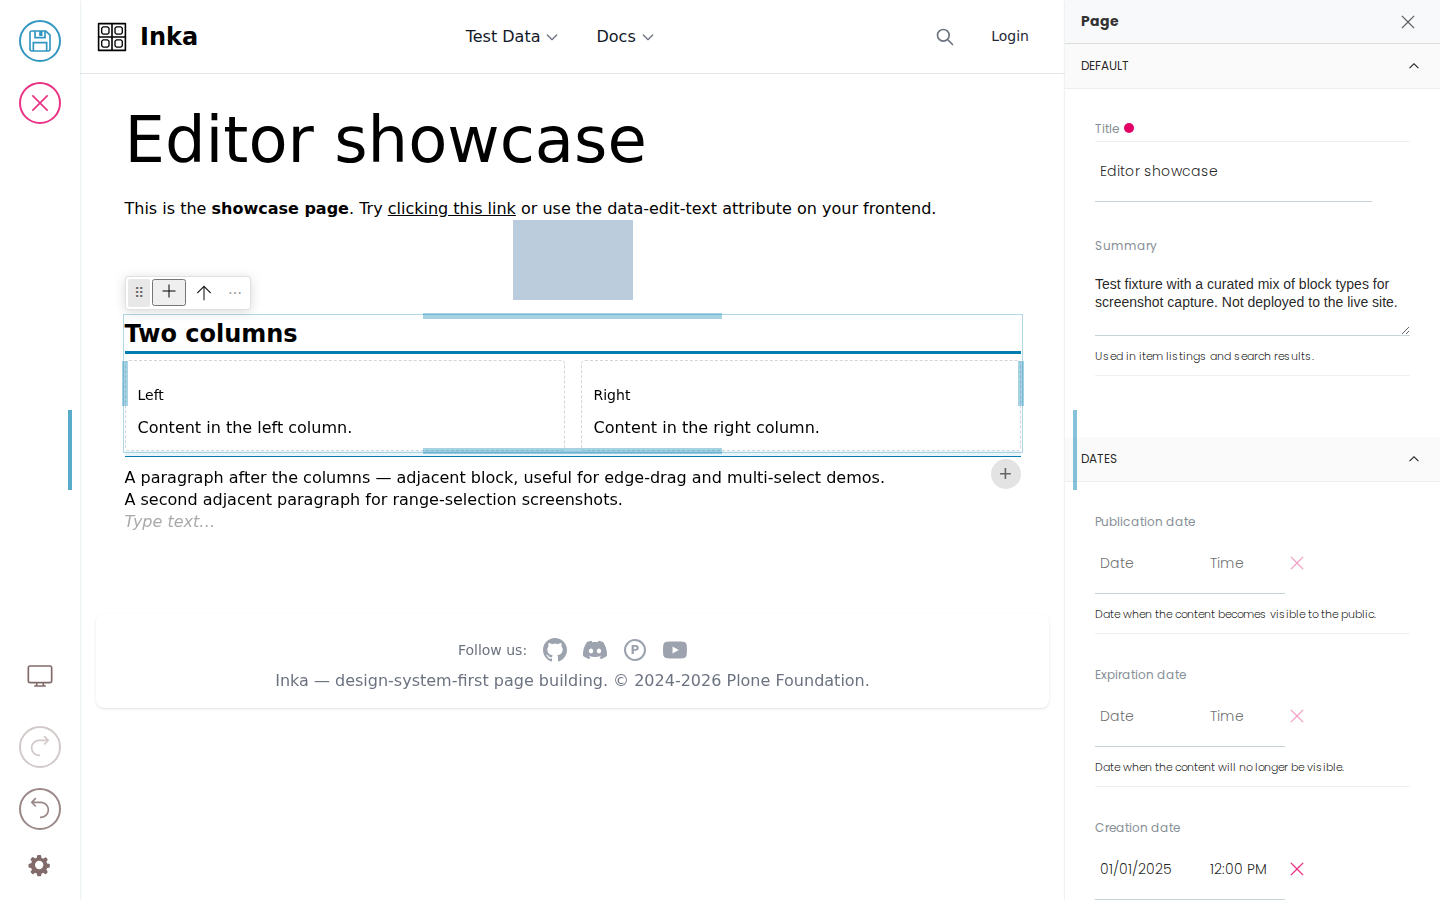
Task: Open the Docs dropdown menu
Action: tap(625, 37)
